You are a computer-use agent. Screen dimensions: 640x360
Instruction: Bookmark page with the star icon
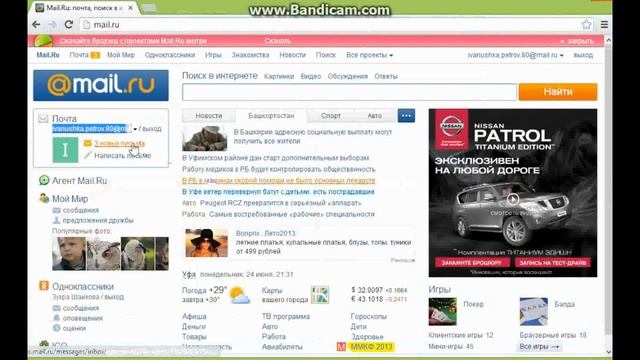pyautogui.click(x=586, y=24)
